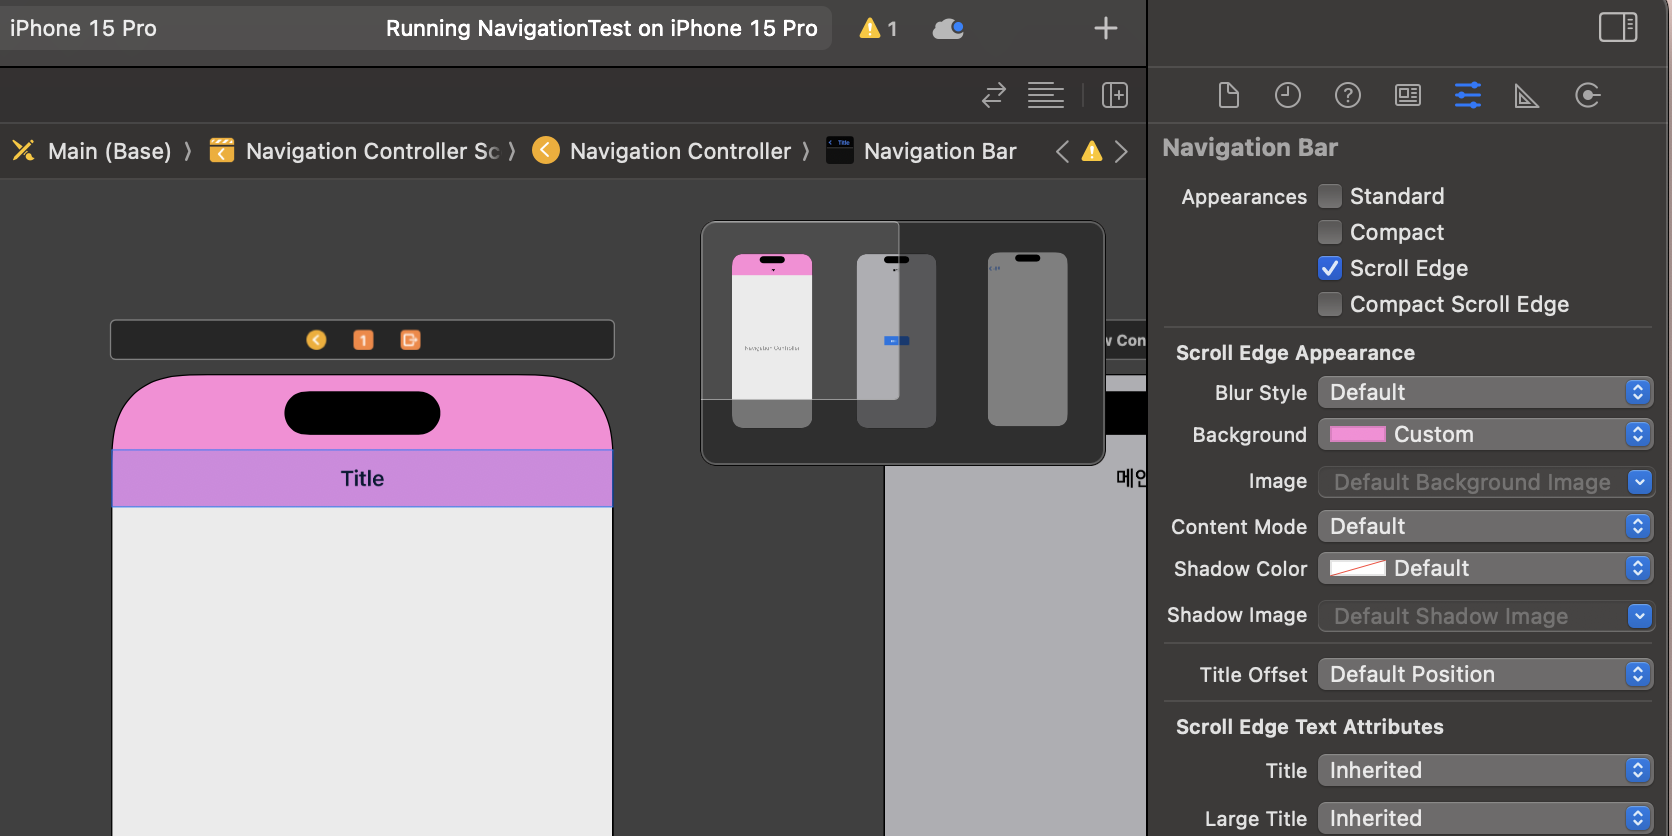Open the Image combo box dropdown
This screenshot has height=836, width=1672.
point(1640,482)
